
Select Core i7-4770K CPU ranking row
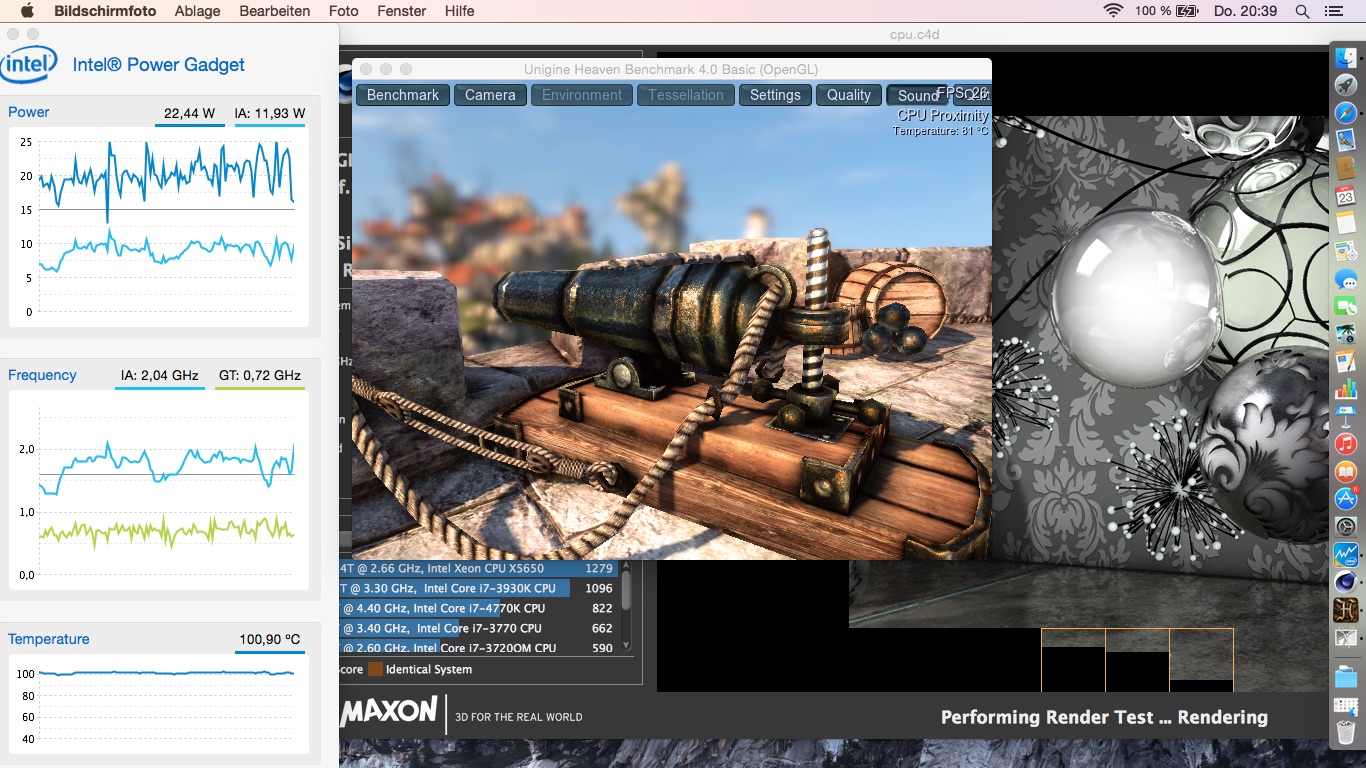[478, 608]
